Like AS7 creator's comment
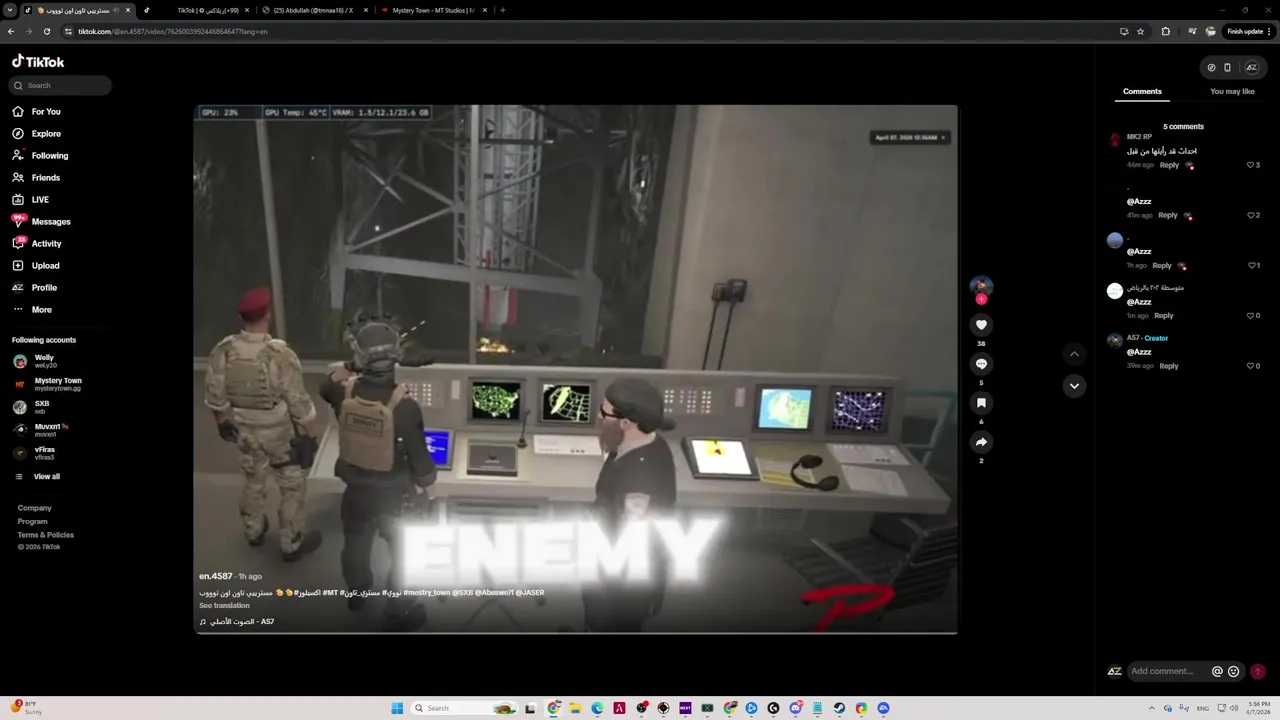Viewport: 1280px width, 720px height. (x=1250, y=366)
